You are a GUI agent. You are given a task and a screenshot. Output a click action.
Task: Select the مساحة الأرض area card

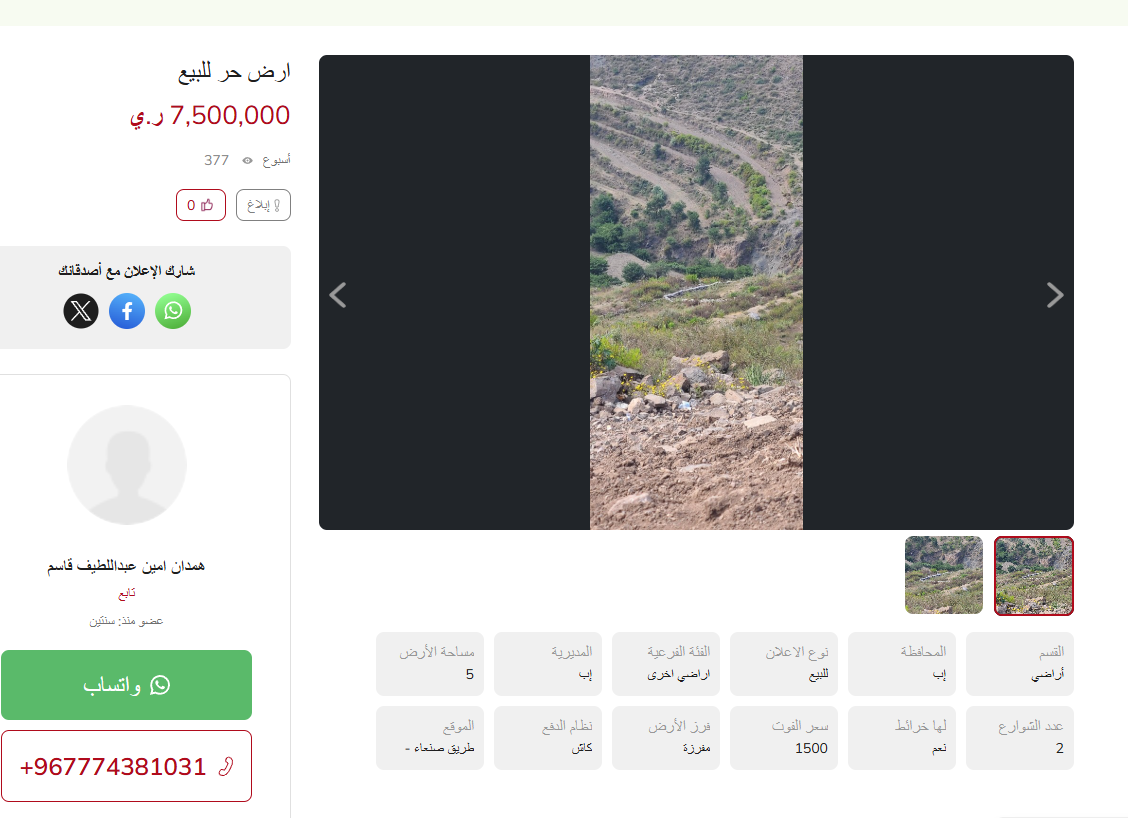tap(430, 664)
